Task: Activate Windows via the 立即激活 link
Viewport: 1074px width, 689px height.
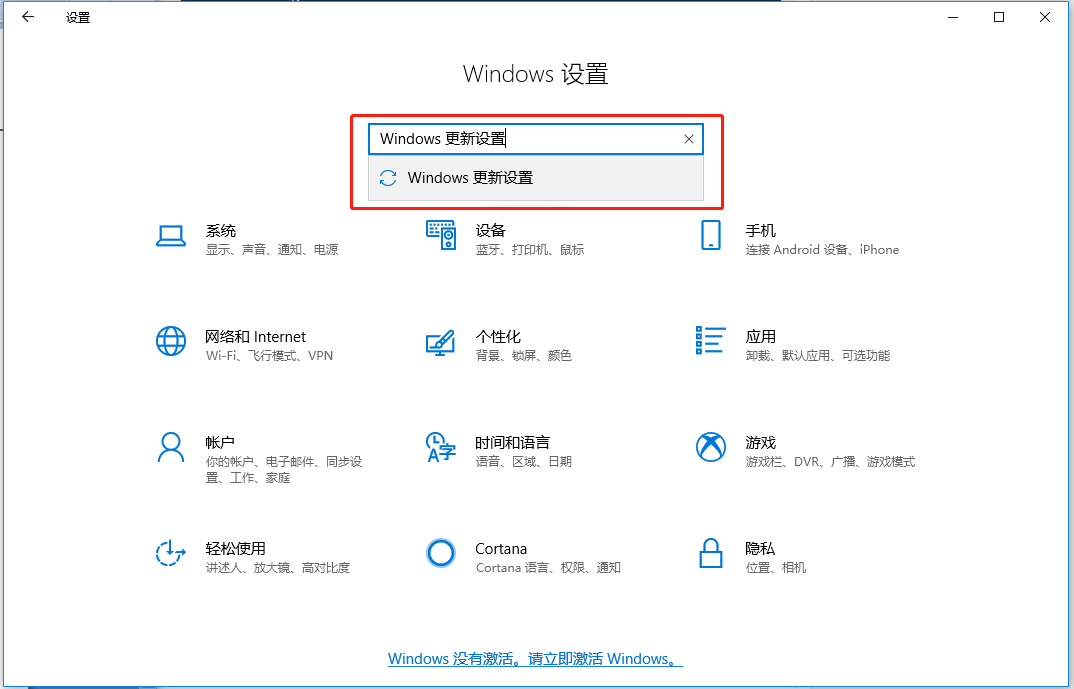Action: [536, 659]
